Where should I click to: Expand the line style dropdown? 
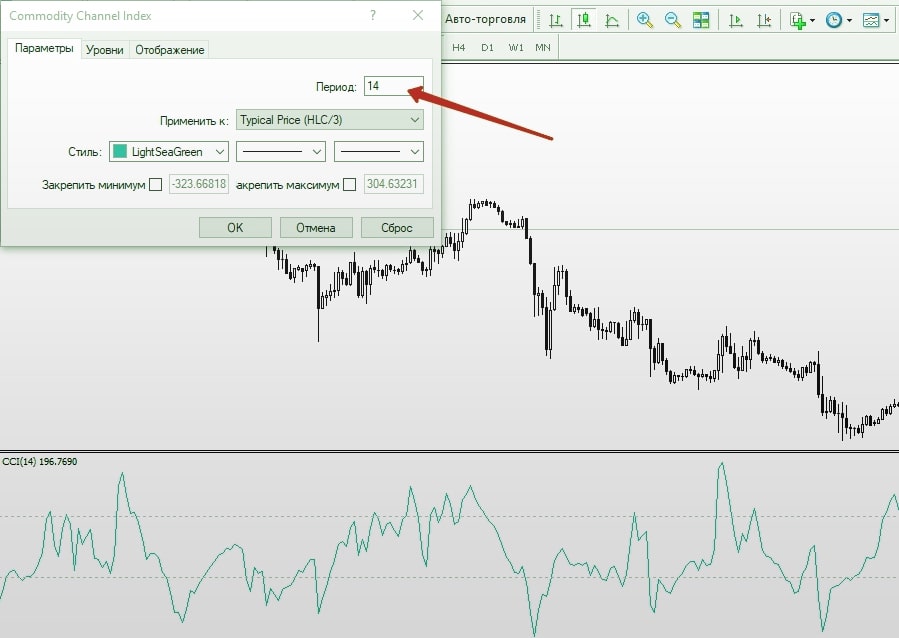pos(281,152)
